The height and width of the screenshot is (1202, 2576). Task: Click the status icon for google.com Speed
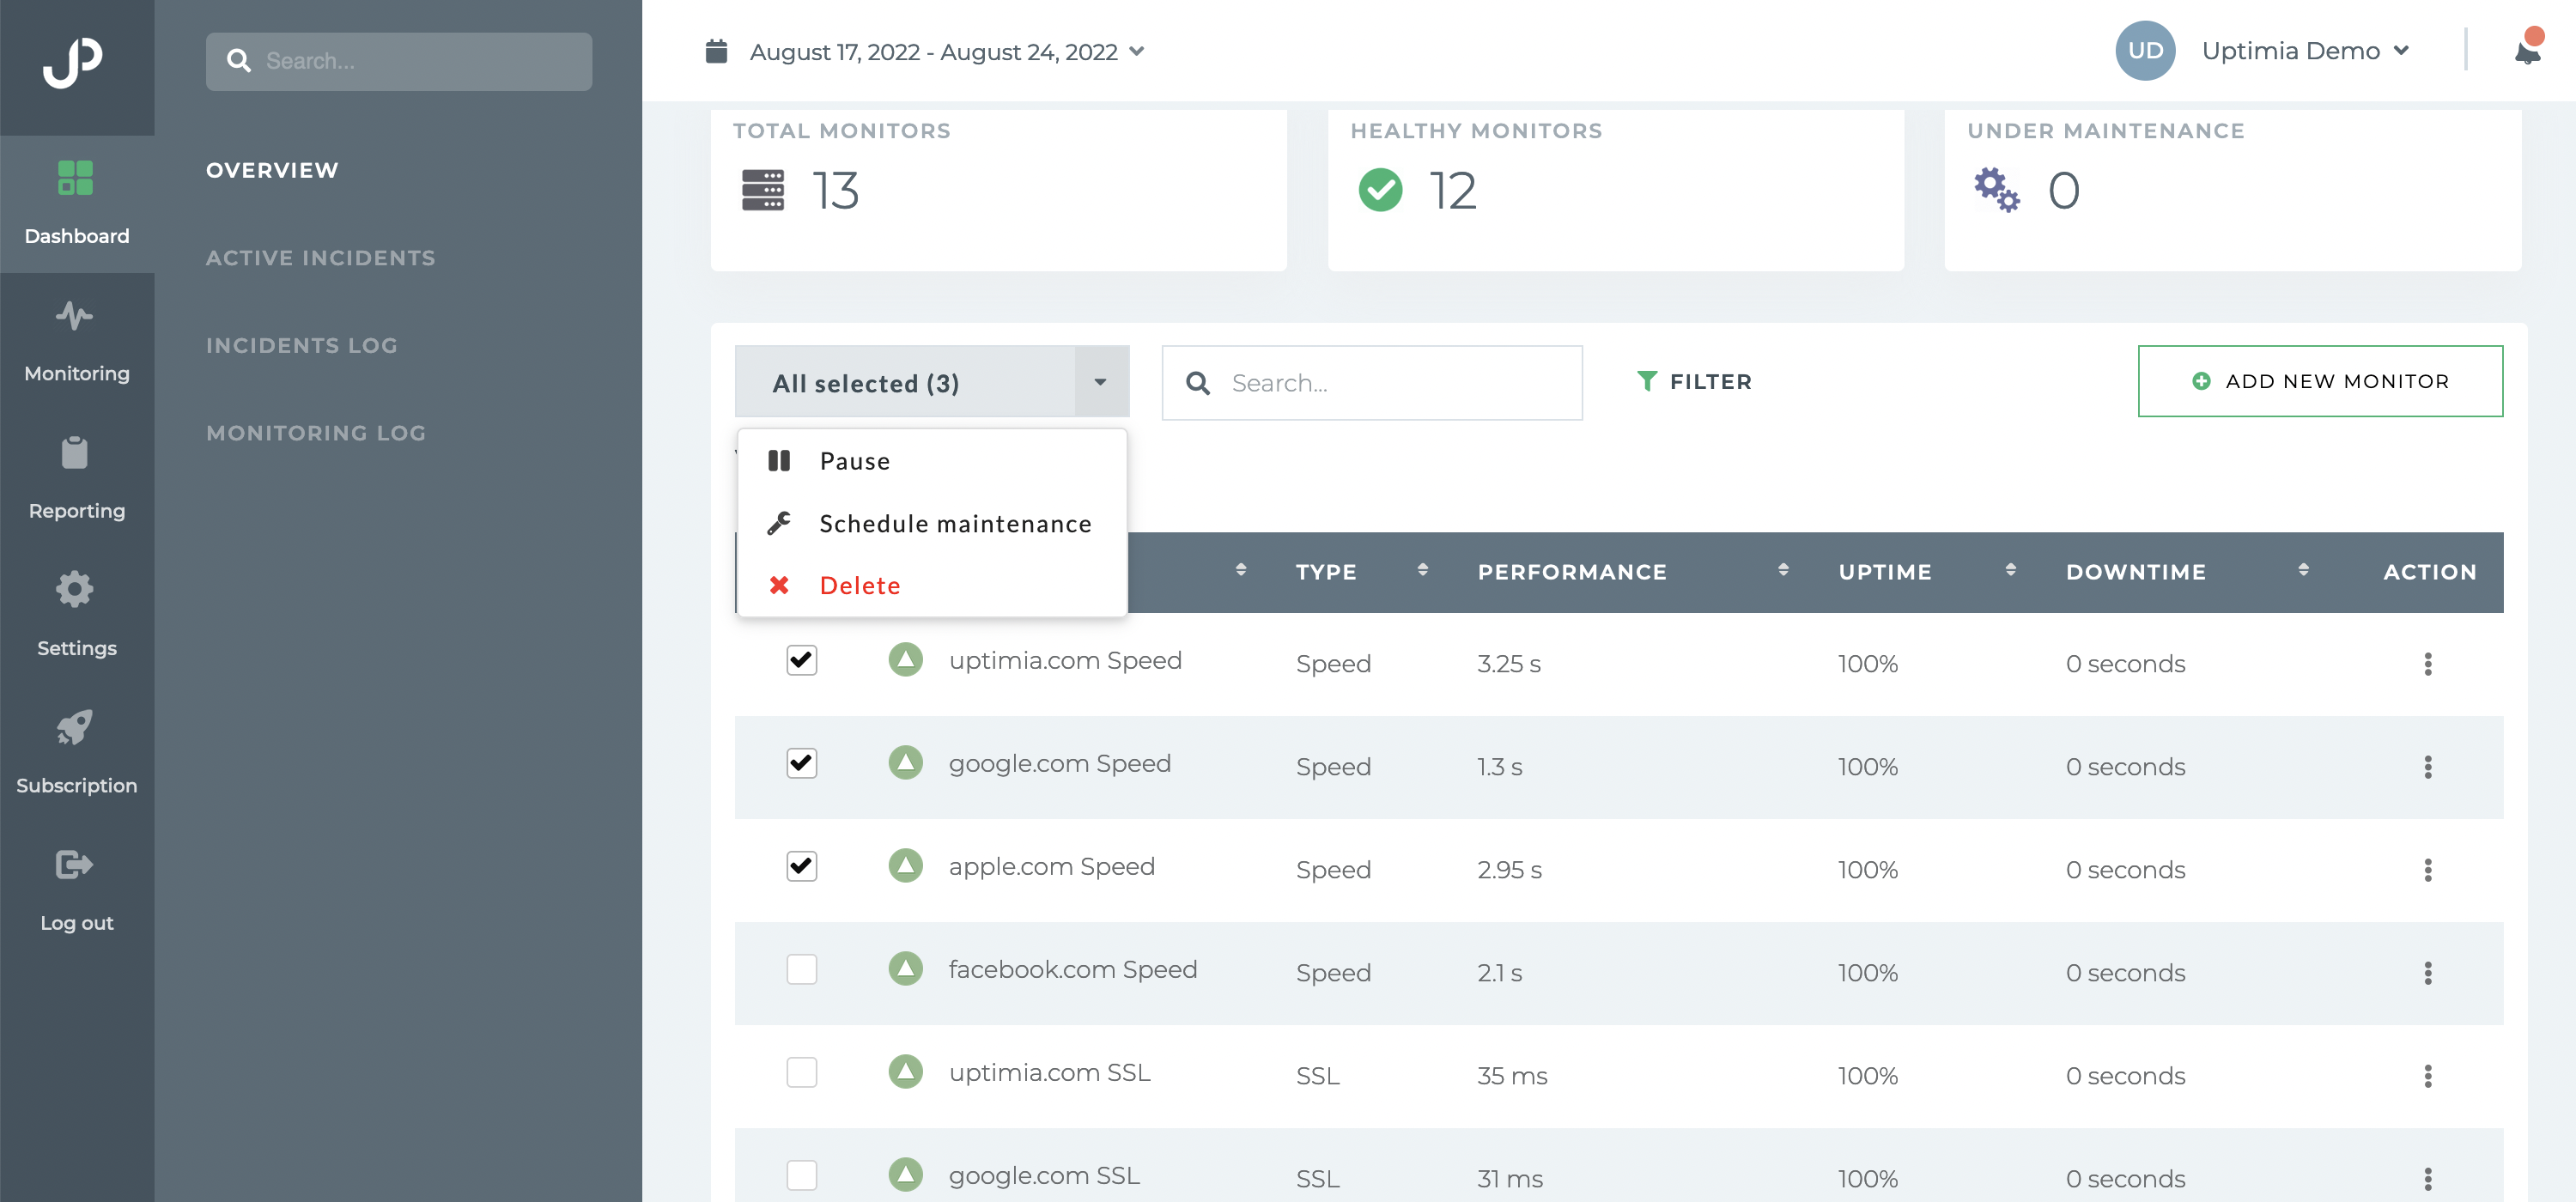click(905, 763)
